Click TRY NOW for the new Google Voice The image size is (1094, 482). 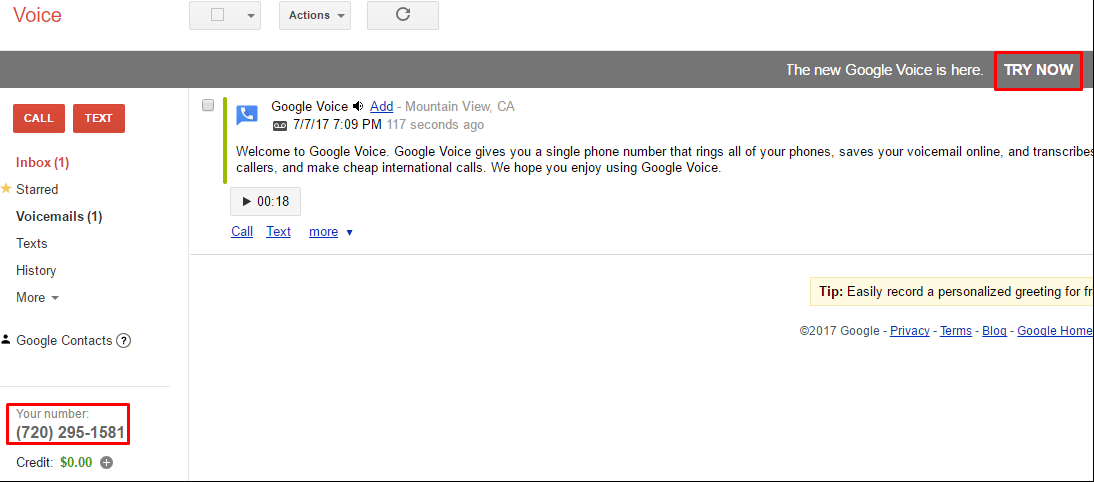[x=1038, y=70]
